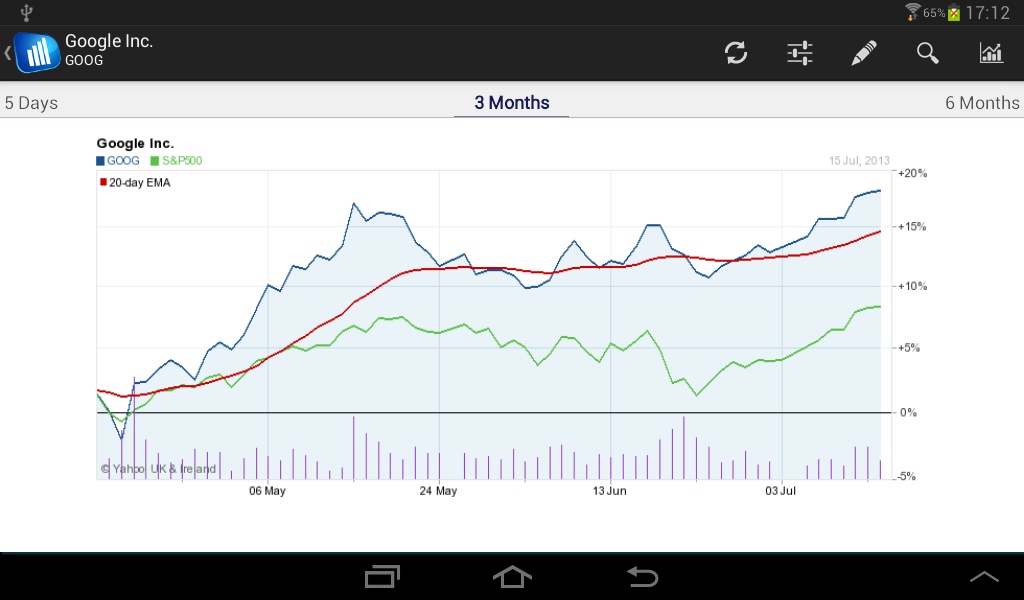The image size is (1024, 600).
Task: Tap the +15% axis label
Action: 912,227
